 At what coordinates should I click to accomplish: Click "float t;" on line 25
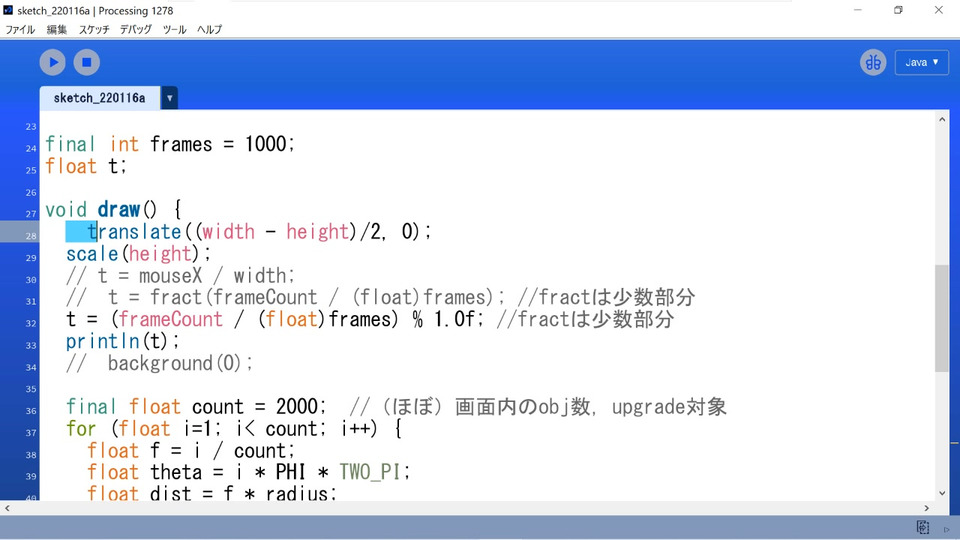coord(86,167)
